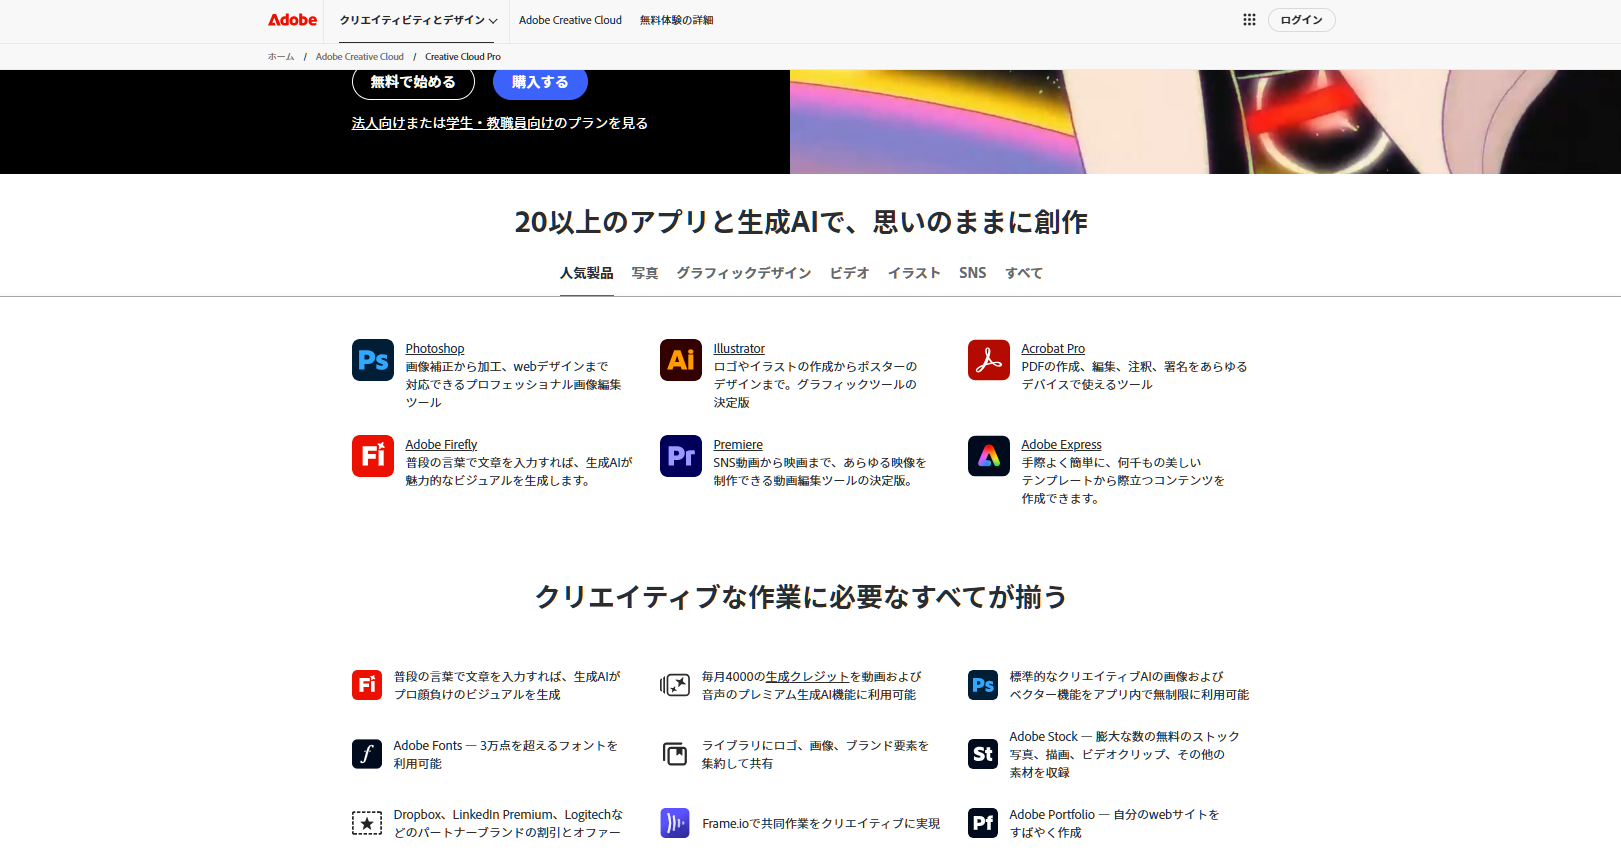Click the Illustrator Ai icon

[681, 360]
